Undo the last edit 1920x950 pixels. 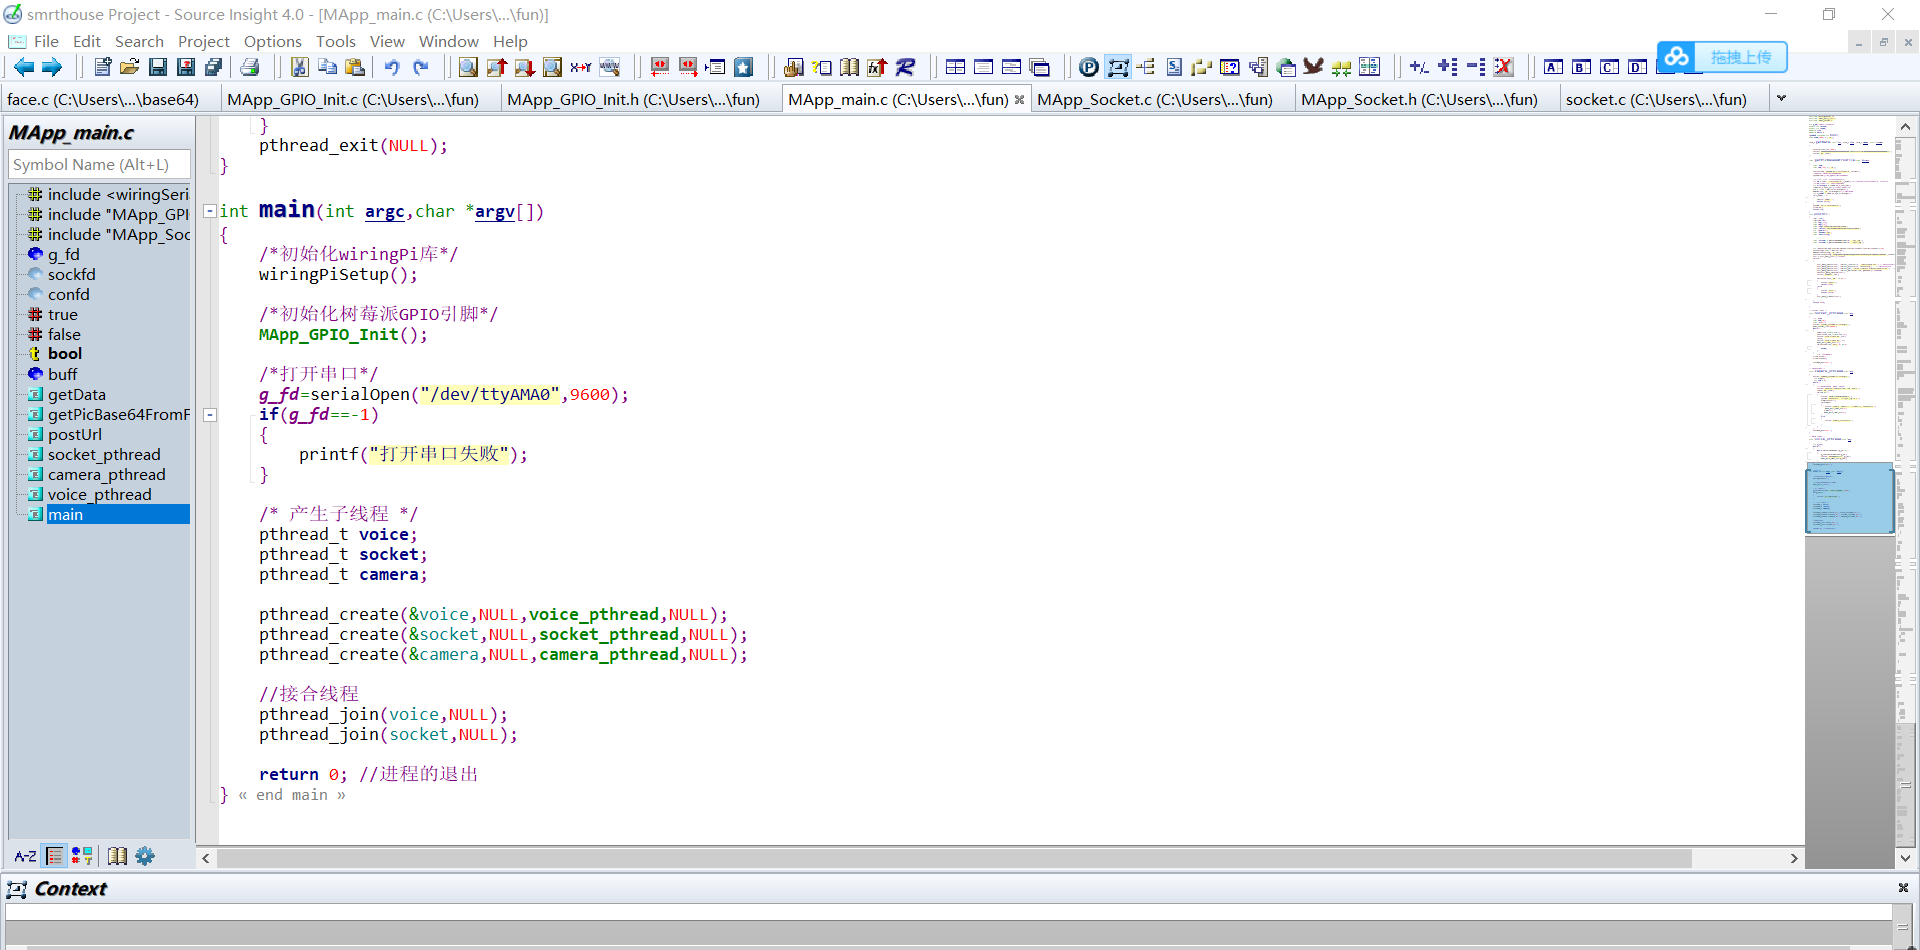392,67
